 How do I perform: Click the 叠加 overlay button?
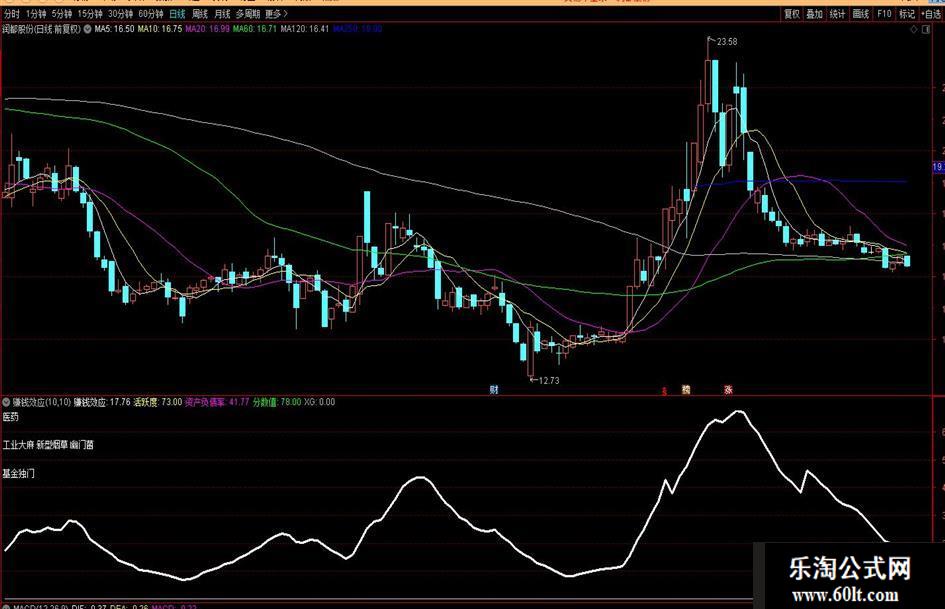click(x=814, y=13)
